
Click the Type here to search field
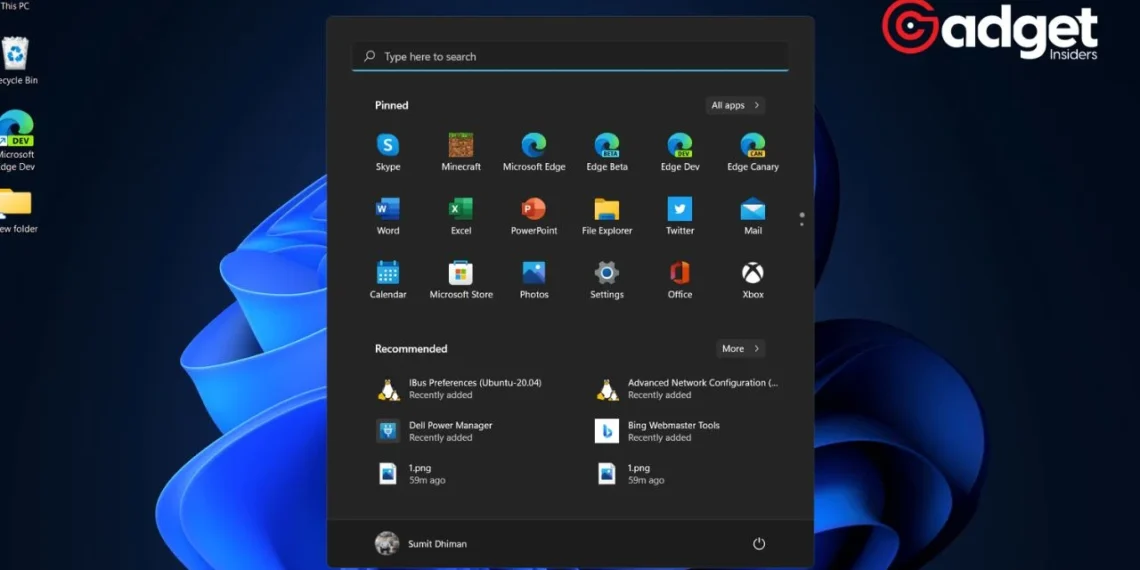click(570, 57)
